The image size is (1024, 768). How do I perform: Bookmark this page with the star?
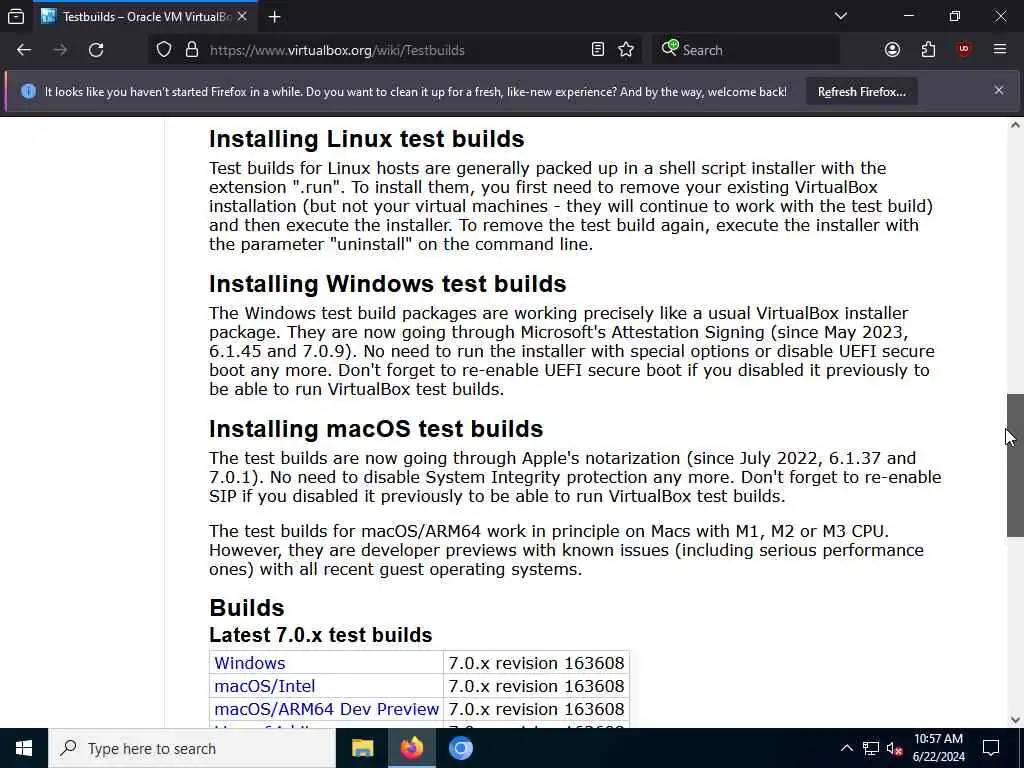(x=626, y=50)
